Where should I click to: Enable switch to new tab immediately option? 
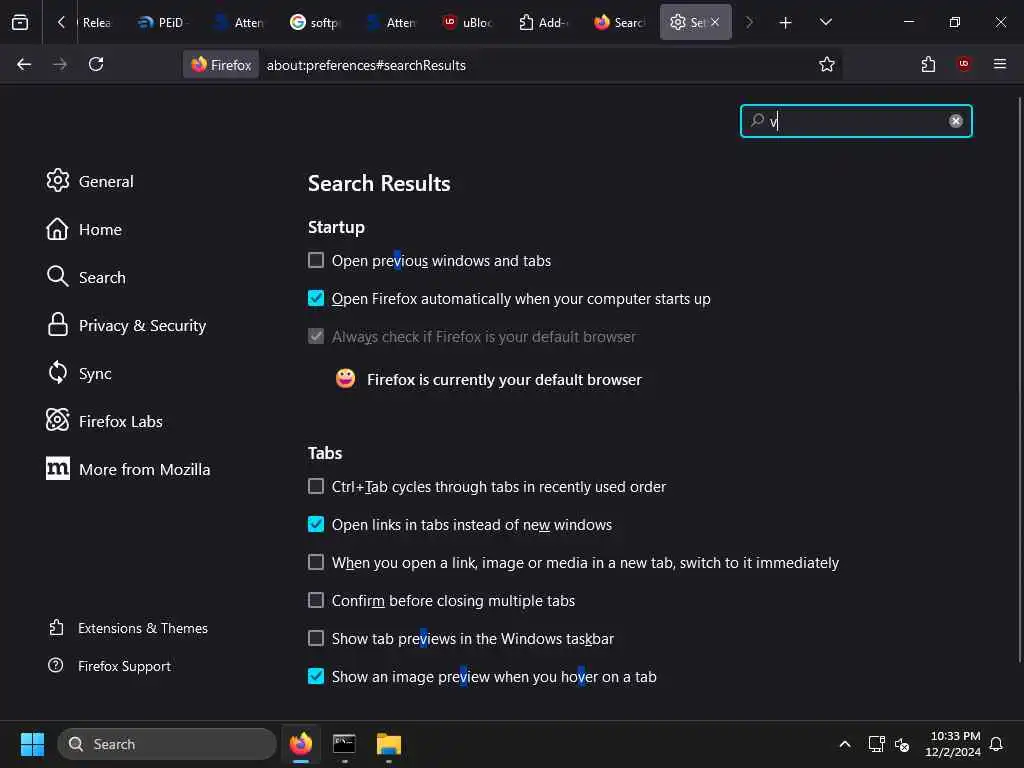[x=316, y=562]
